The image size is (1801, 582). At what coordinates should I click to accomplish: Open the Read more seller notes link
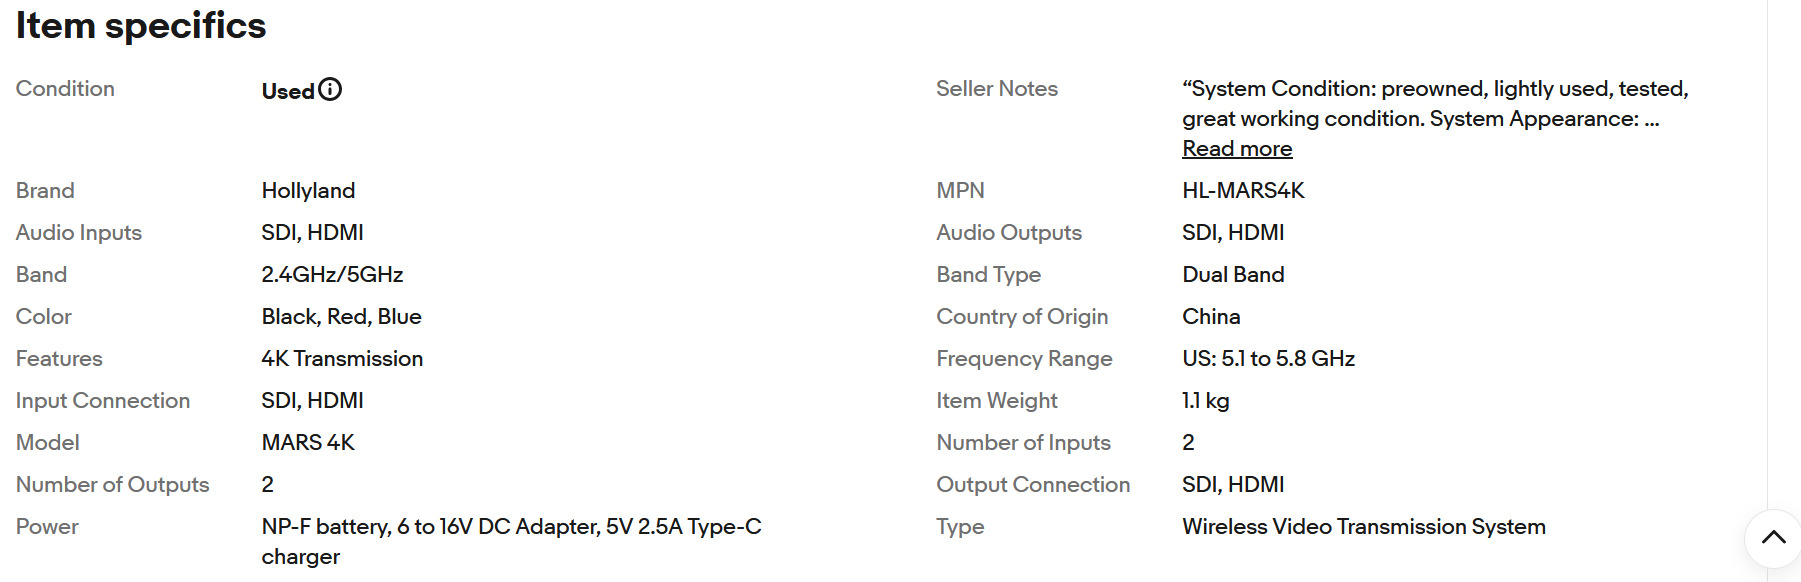[1237, 149]
